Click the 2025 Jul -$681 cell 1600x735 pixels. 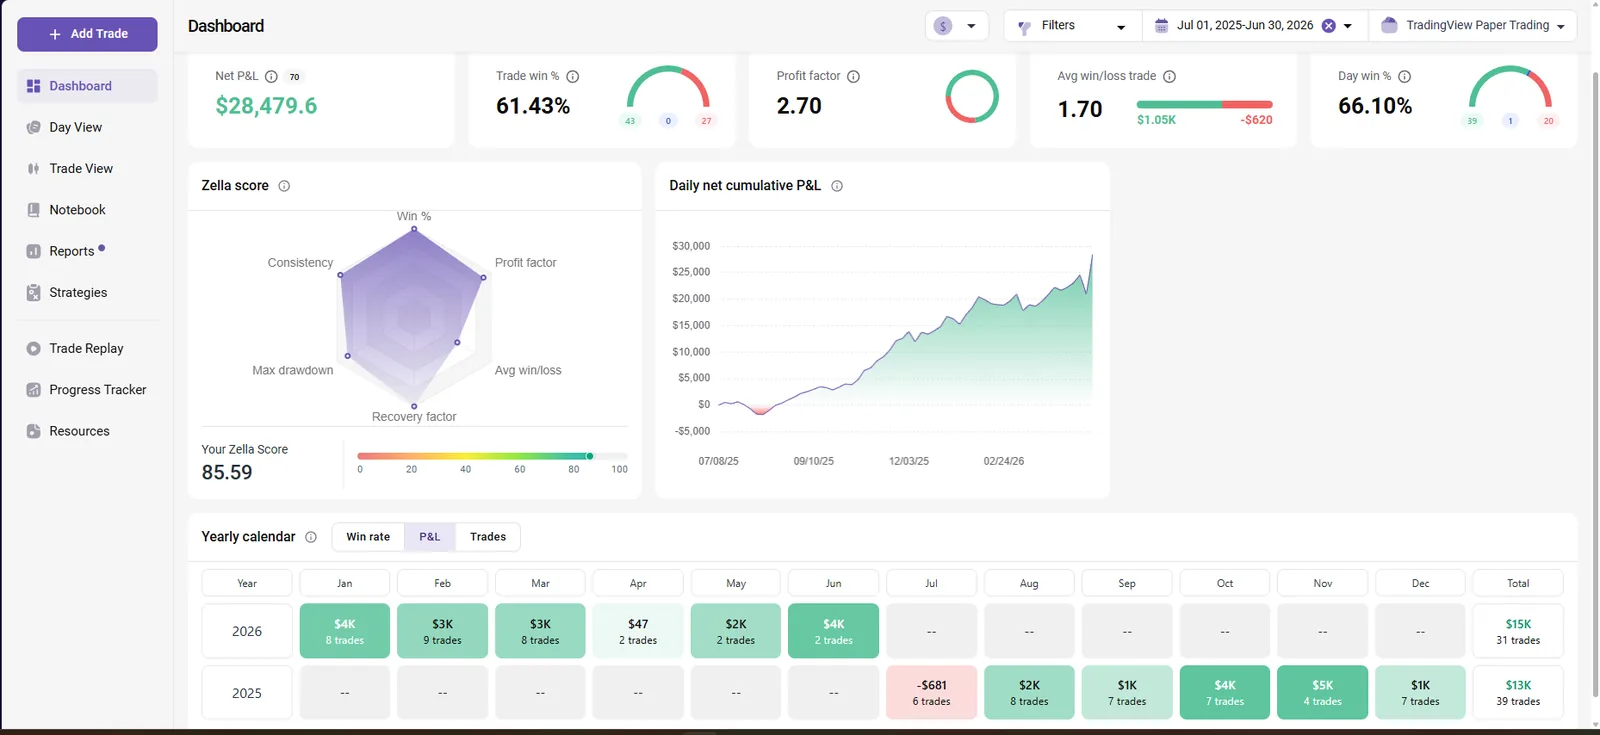click(932, 692)
